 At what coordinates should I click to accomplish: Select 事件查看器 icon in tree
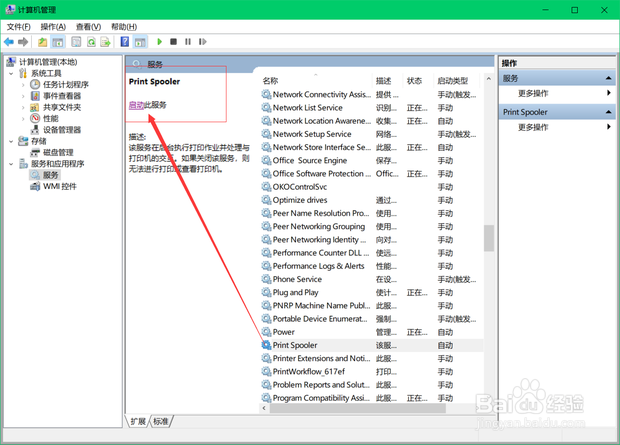35,96
